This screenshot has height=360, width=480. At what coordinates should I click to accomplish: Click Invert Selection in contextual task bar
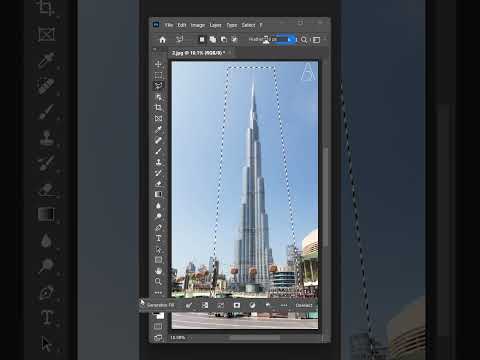click(x=205, y=305)
